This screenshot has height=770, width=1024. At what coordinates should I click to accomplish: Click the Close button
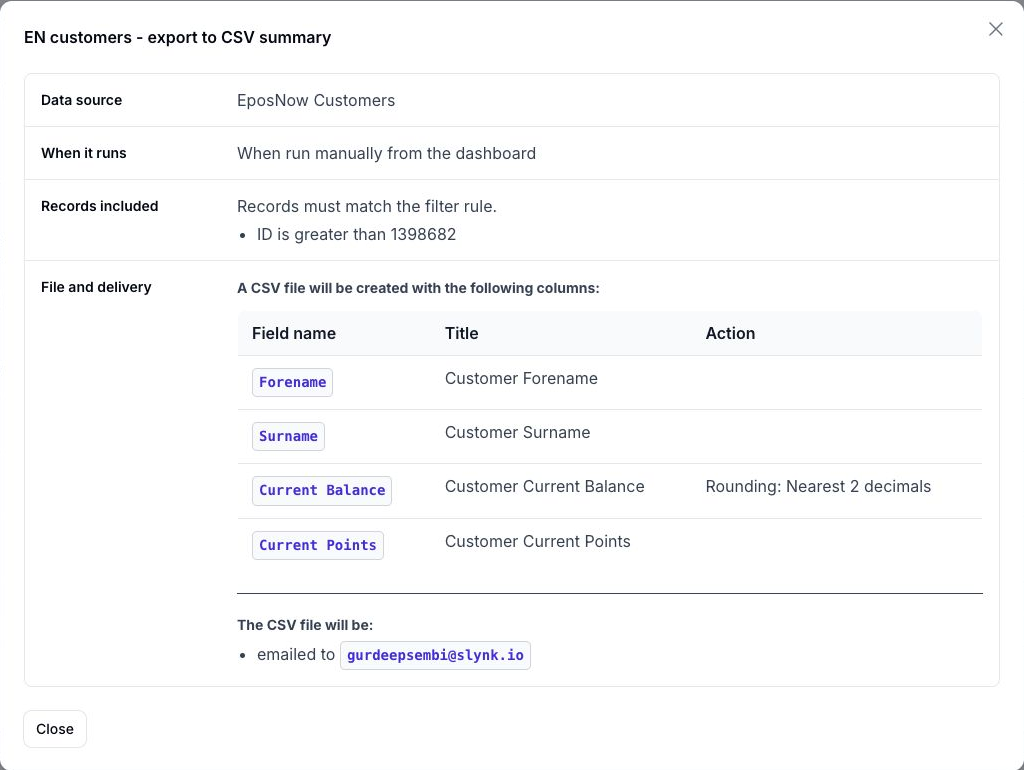click(55, 729)
